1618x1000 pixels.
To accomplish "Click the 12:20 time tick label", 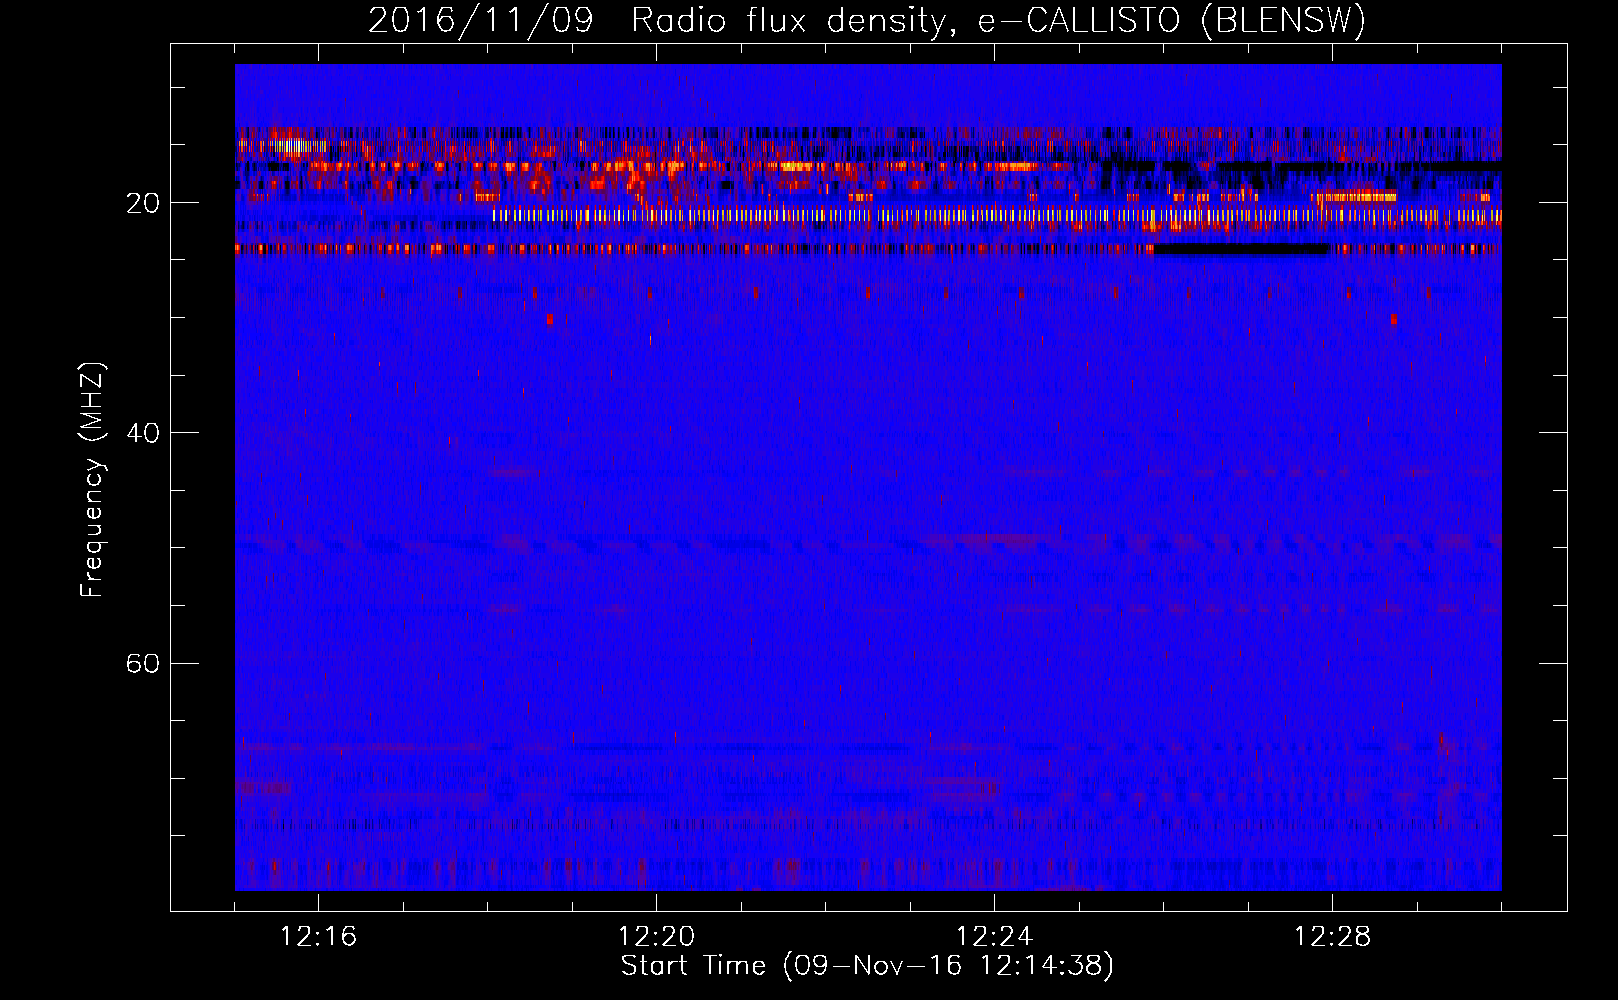I will [x=656, y=937].
